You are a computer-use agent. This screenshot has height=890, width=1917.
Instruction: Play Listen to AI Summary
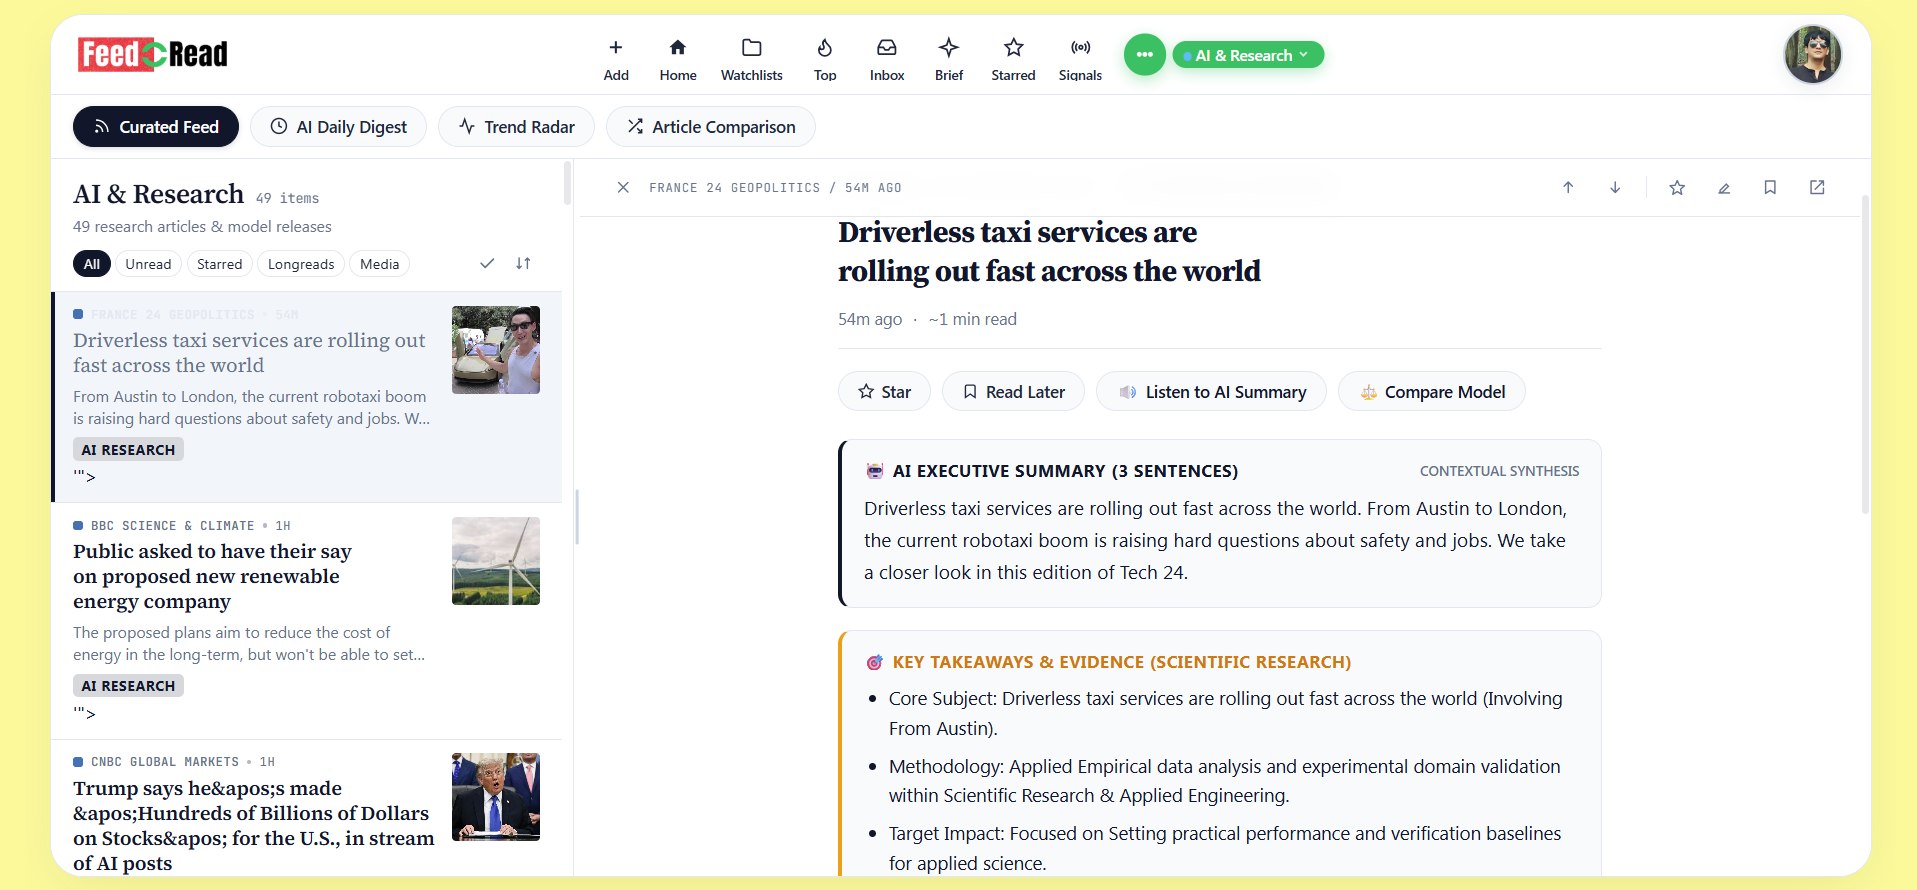point(1211,392)
